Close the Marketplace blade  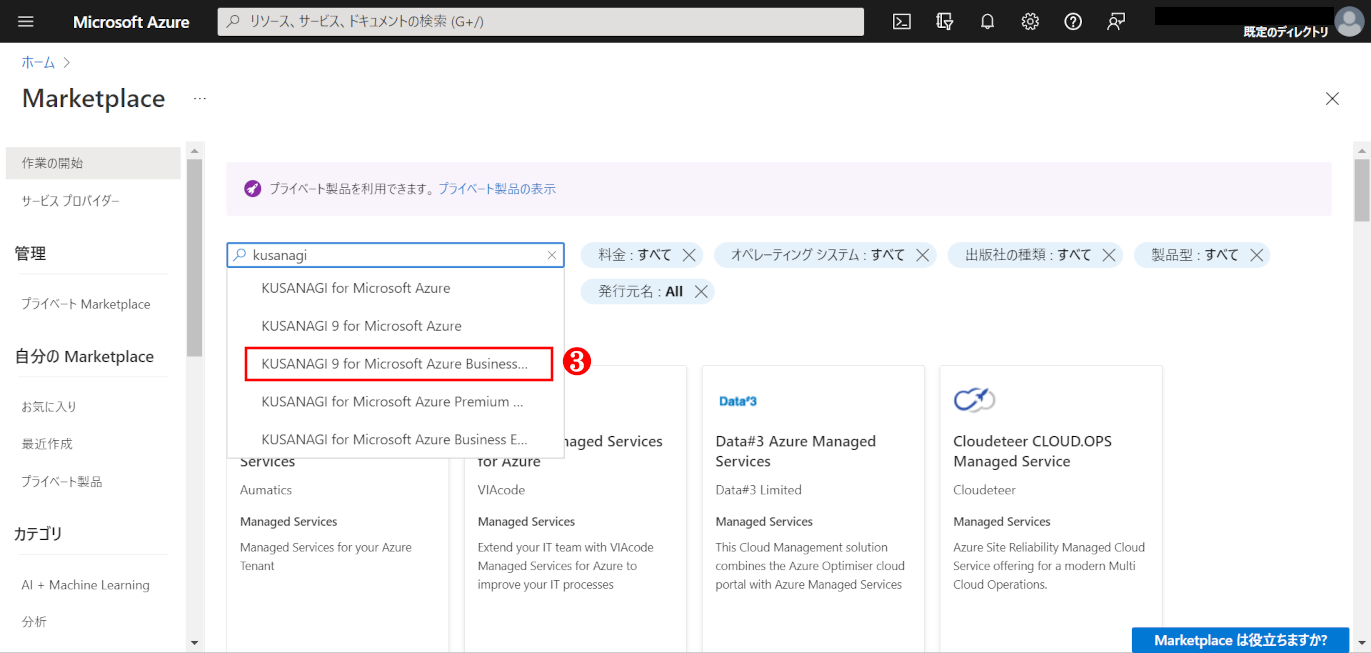1332,98
